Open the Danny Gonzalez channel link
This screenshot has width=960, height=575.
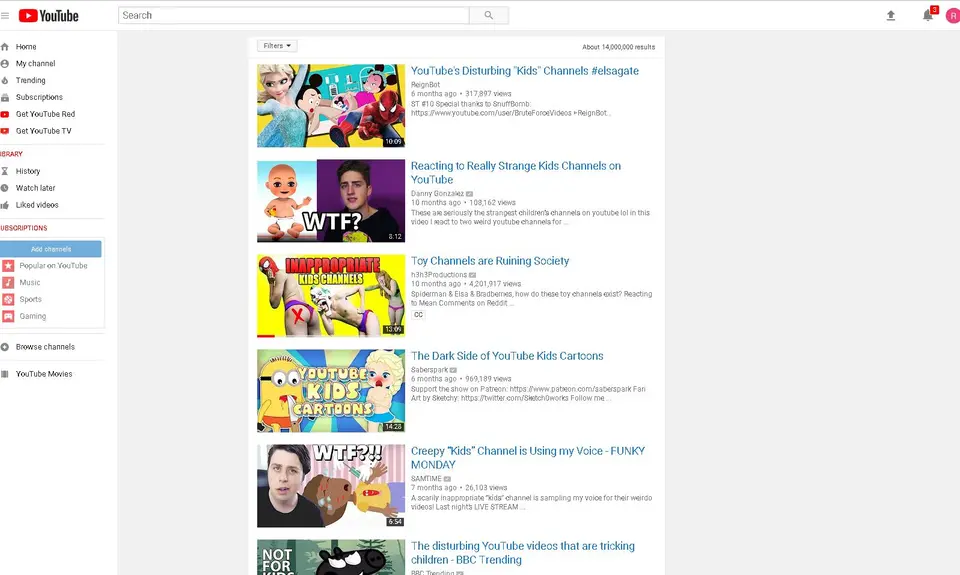tap(437, 193)
